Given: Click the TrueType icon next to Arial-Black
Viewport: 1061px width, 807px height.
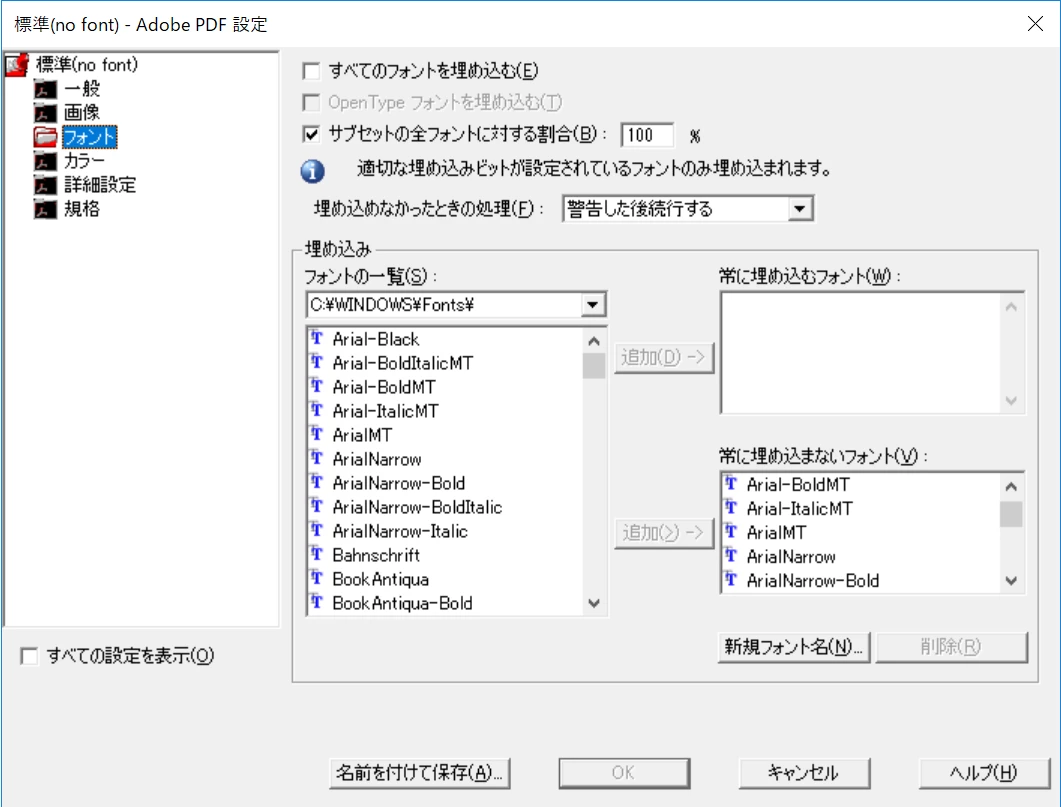Looking at the screenshot, I should click(317, 338).
